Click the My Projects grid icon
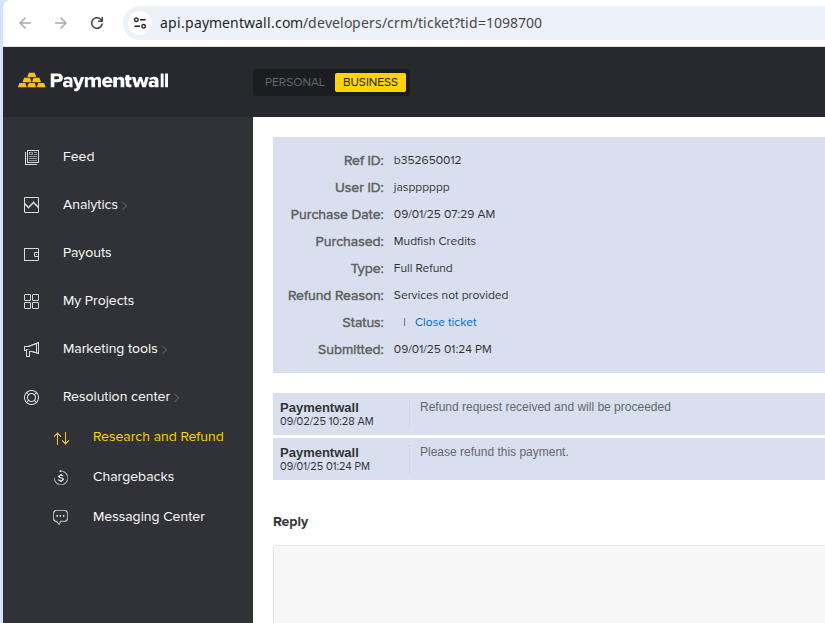 32,301
